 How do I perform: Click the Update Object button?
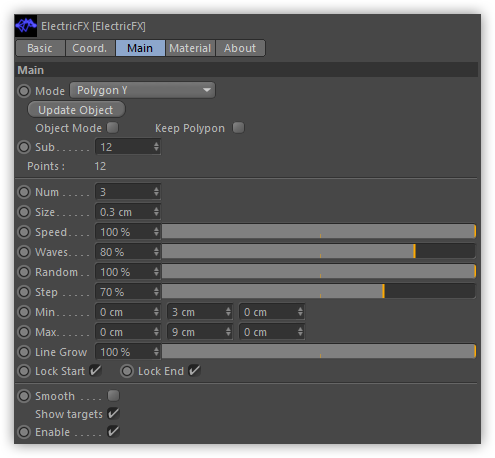point(76,110)
